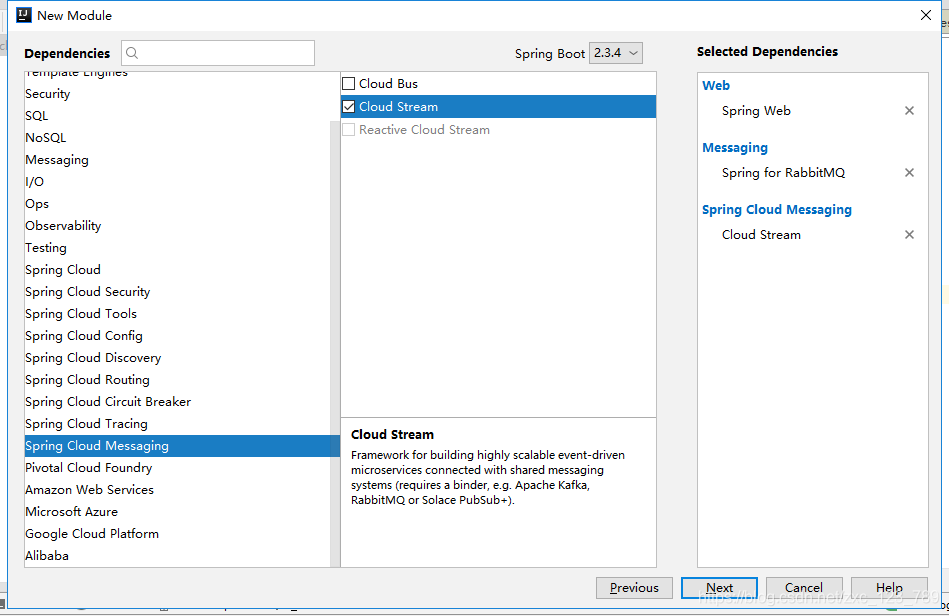Select the Alibaba category
Viewport: 949px width, 616px height.
pyautogui.click(x=178, y=555)
